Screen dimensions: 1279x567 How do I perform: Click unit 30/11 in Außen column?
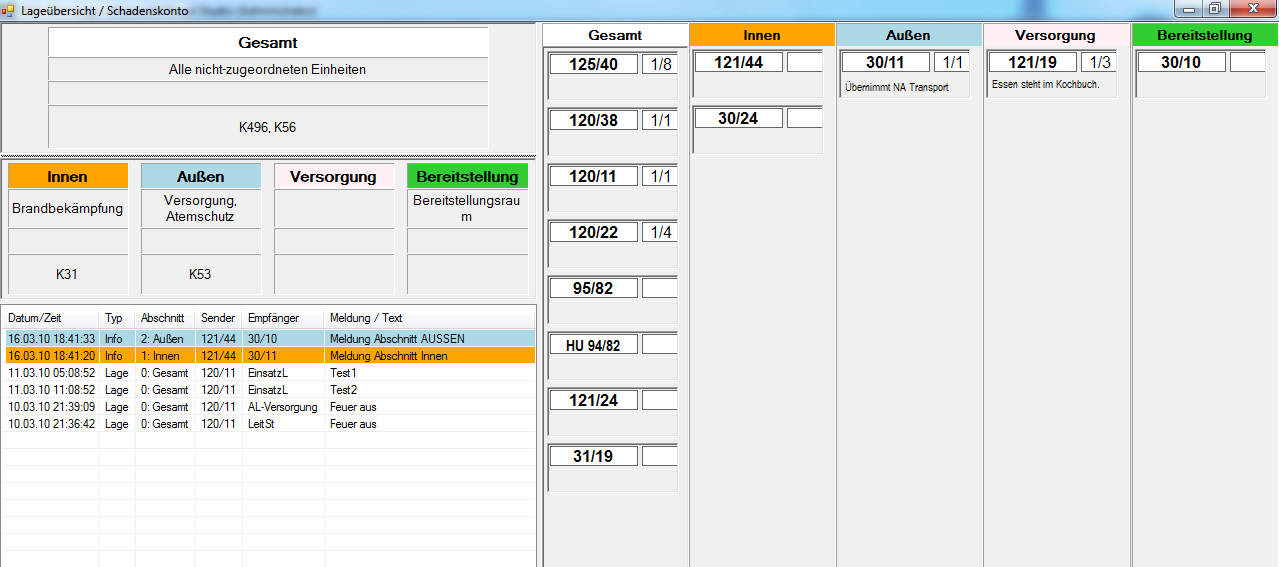click(x=885, y=62)
